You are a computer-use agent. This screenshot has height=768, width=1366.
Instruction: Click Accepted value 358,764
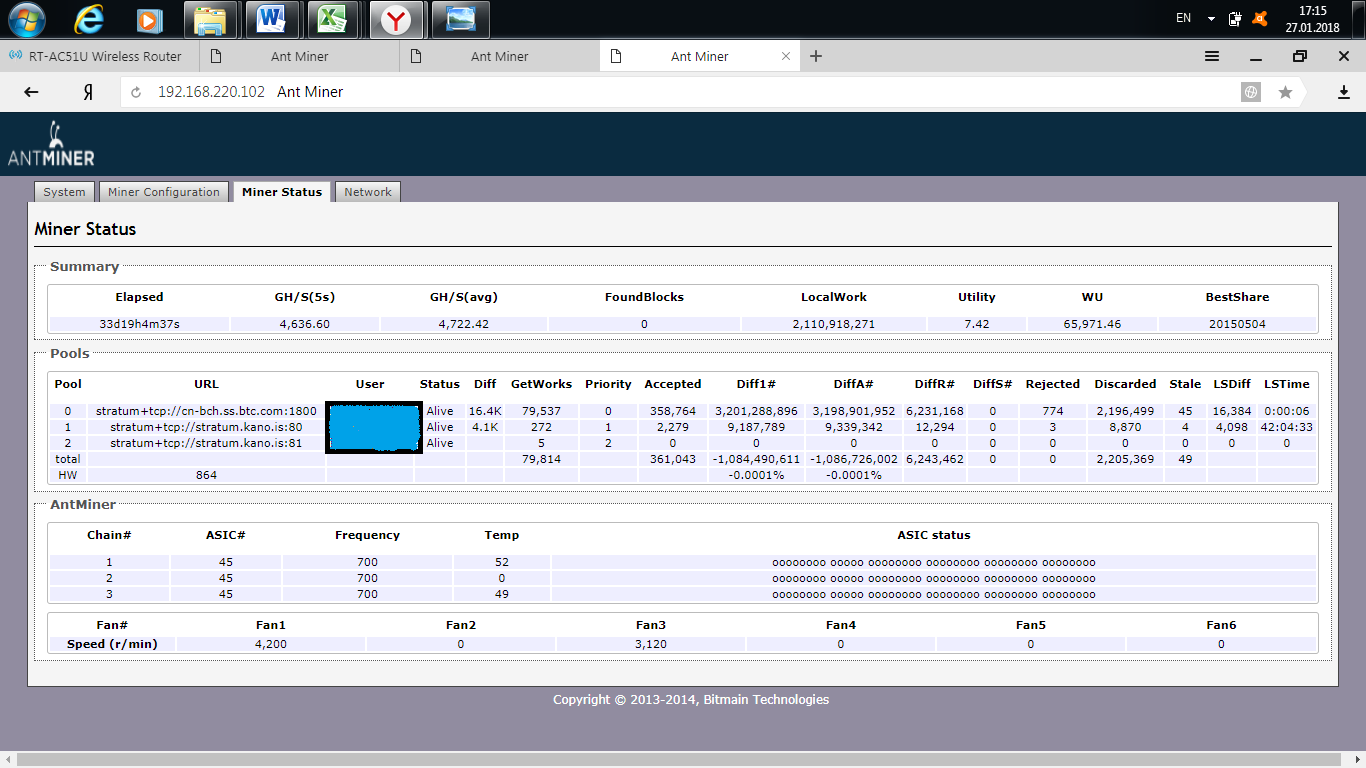click(x=672, y=411)
